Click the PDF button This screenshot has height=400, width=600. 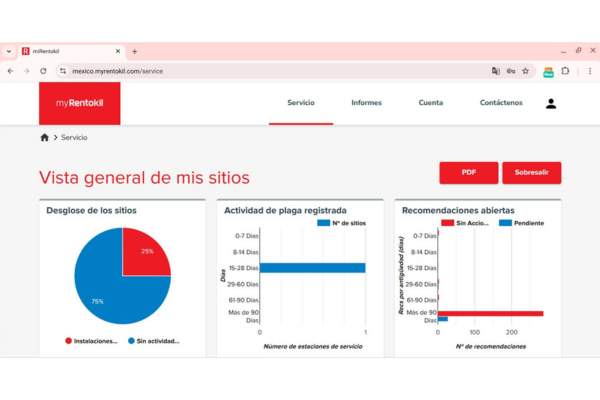(467, 173)
